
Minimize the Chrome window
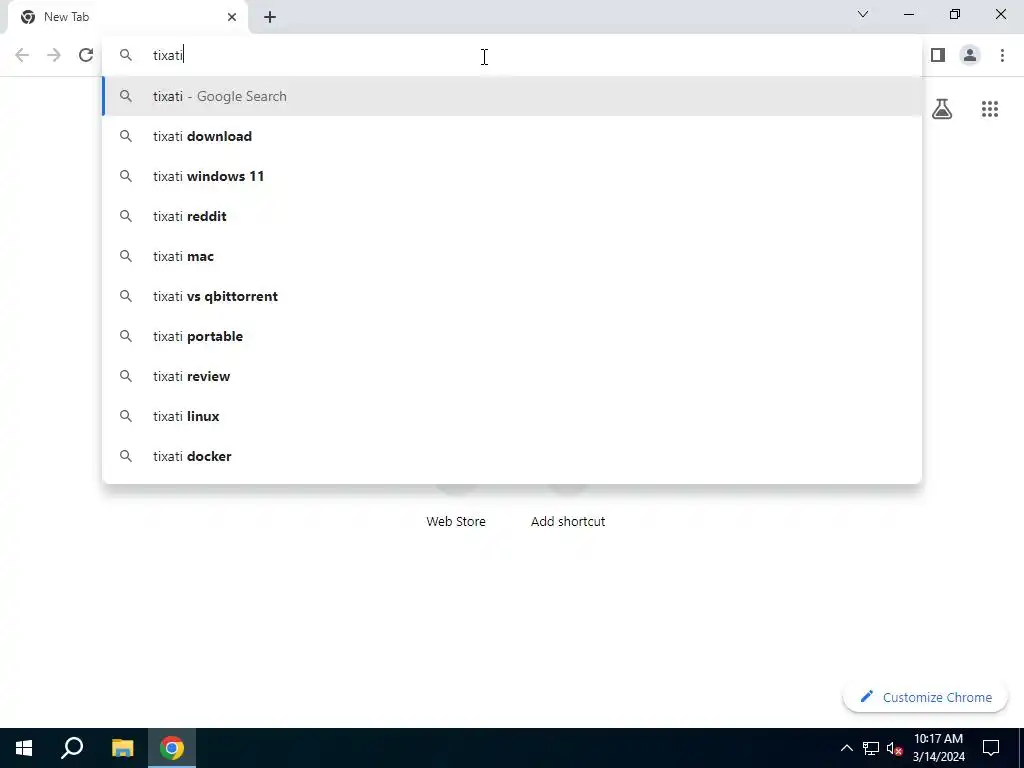(x=909, y=14)
